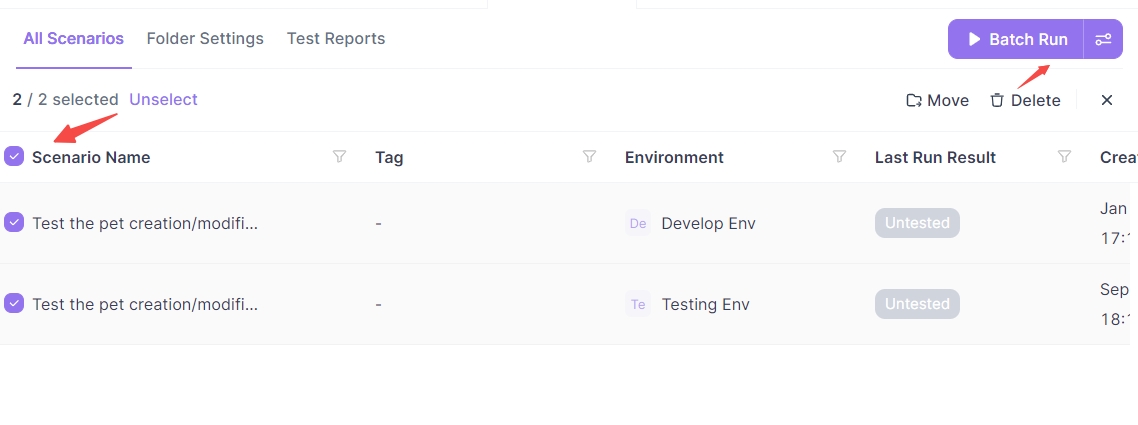Image resolution: width=1138 pixels, height=425 pixels.
Task: Move the selected scenarios
Action: pyautogui.click(x=937, y=100)
